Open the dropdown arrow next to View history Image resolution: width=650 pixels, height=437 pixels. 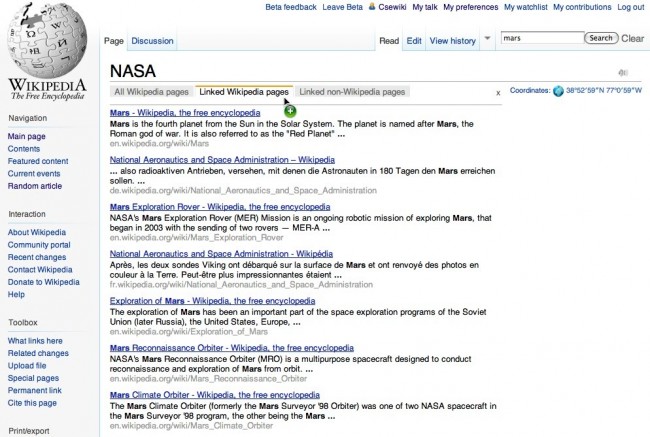click(488, 38)
